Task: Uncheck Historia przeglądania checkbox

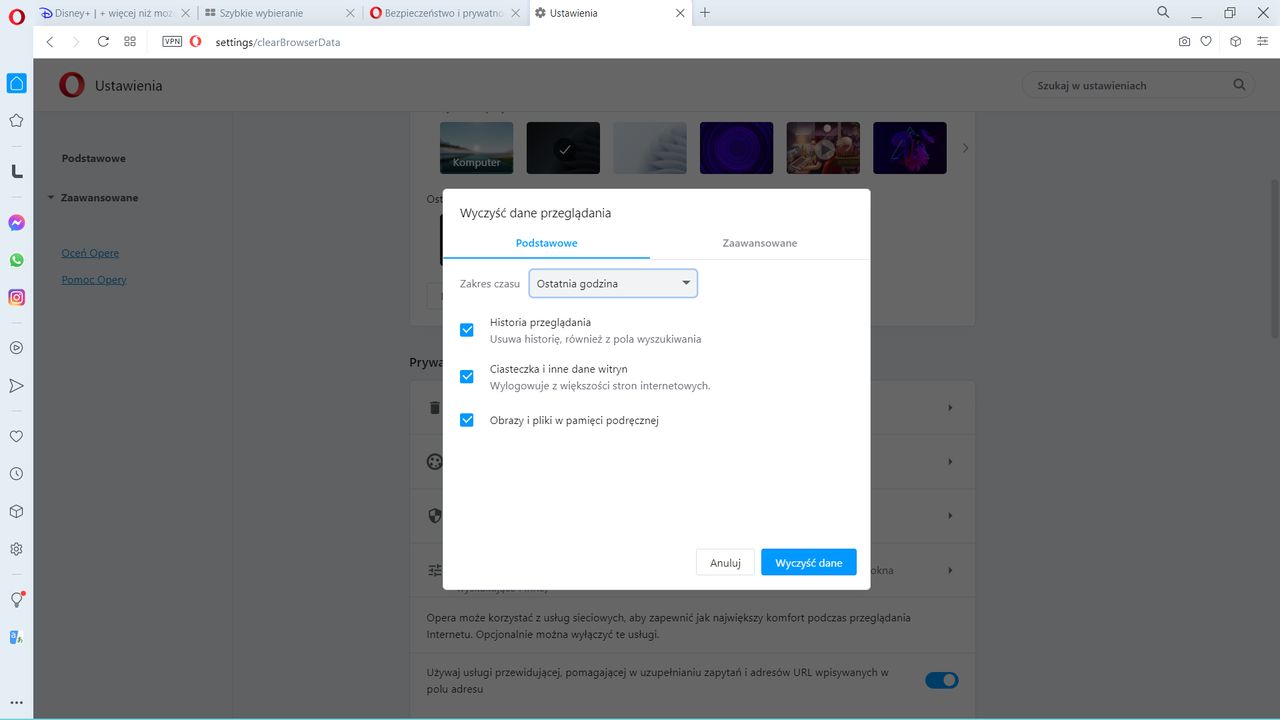Action: [x=467, y=330]
